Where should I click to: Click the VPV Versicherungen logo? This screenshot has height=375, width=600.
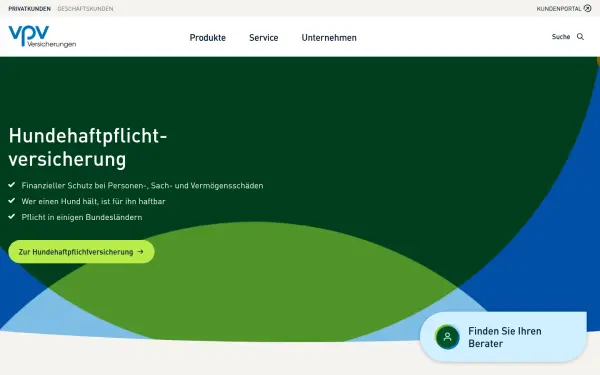[42, 36]
